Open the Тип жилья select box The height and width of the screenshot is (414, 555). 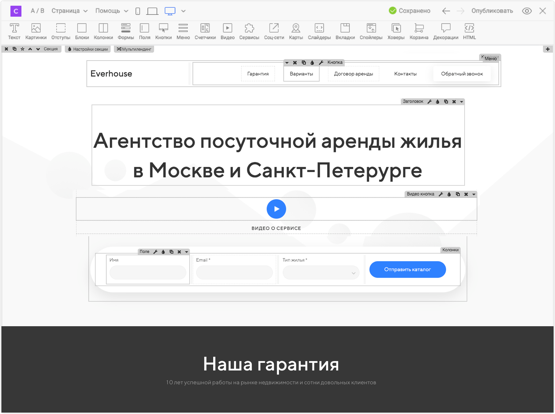click(321, 273)
